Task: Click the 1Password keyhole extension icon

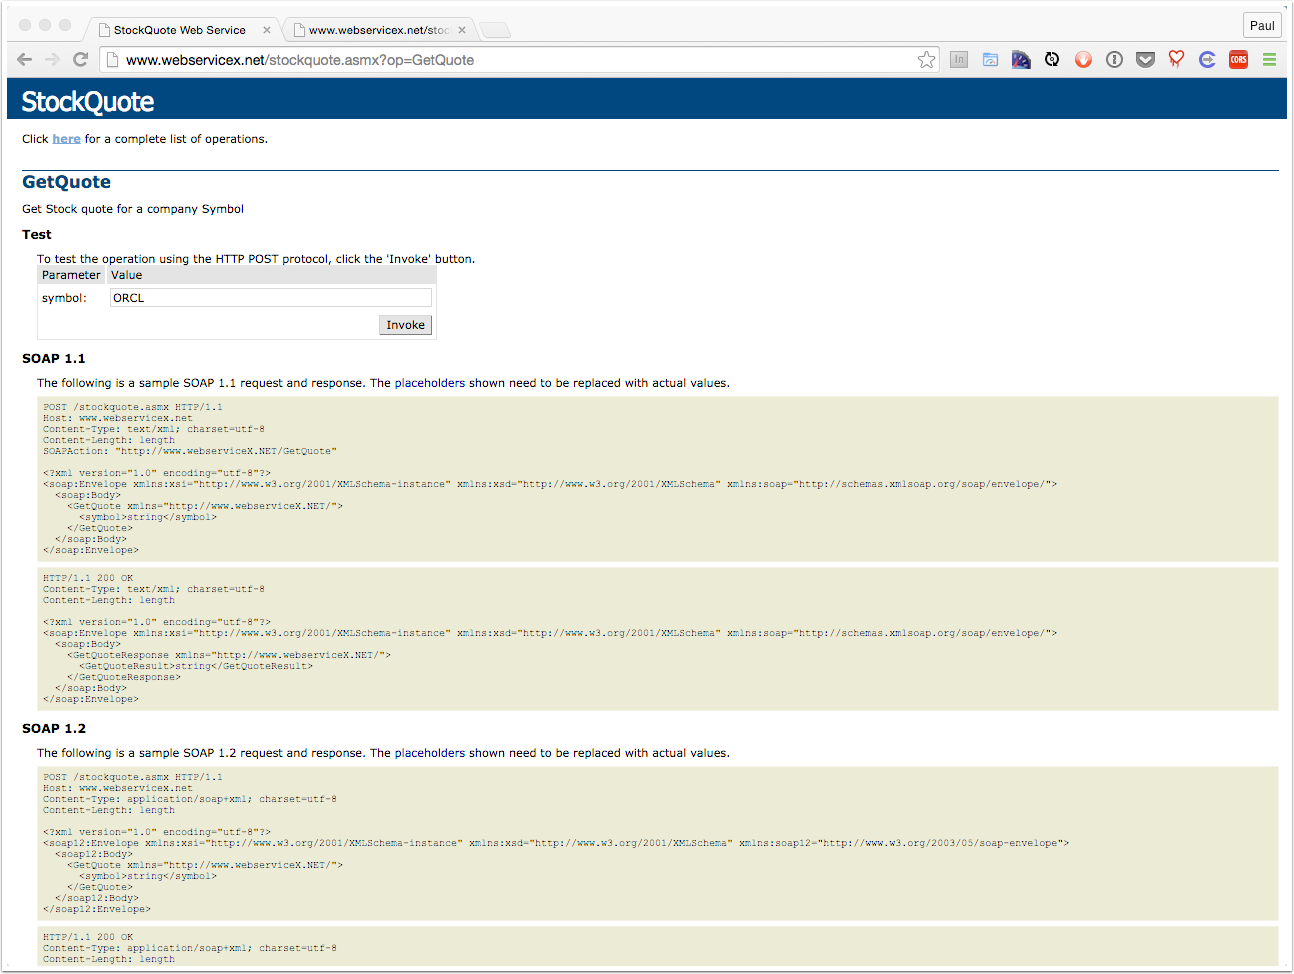Action: tap(1114, 60)
